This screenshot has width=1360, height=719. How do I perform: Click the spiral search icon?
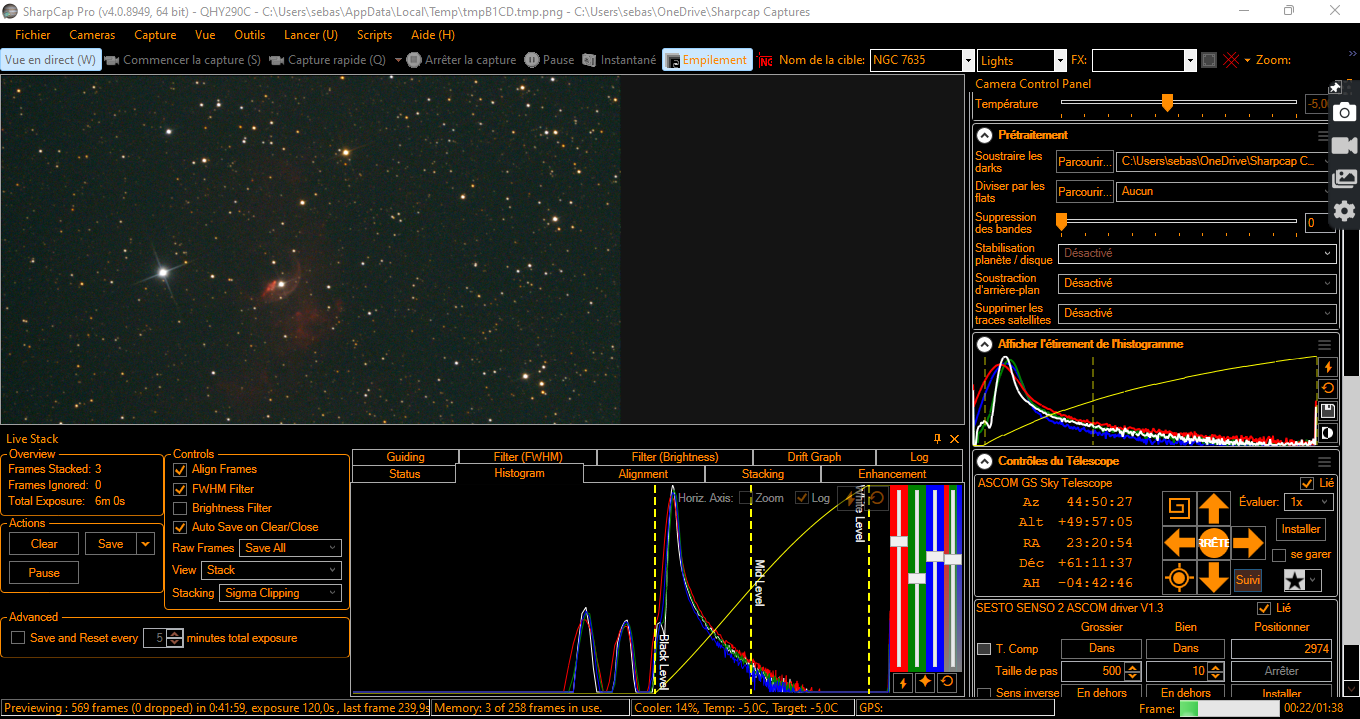1179,508
